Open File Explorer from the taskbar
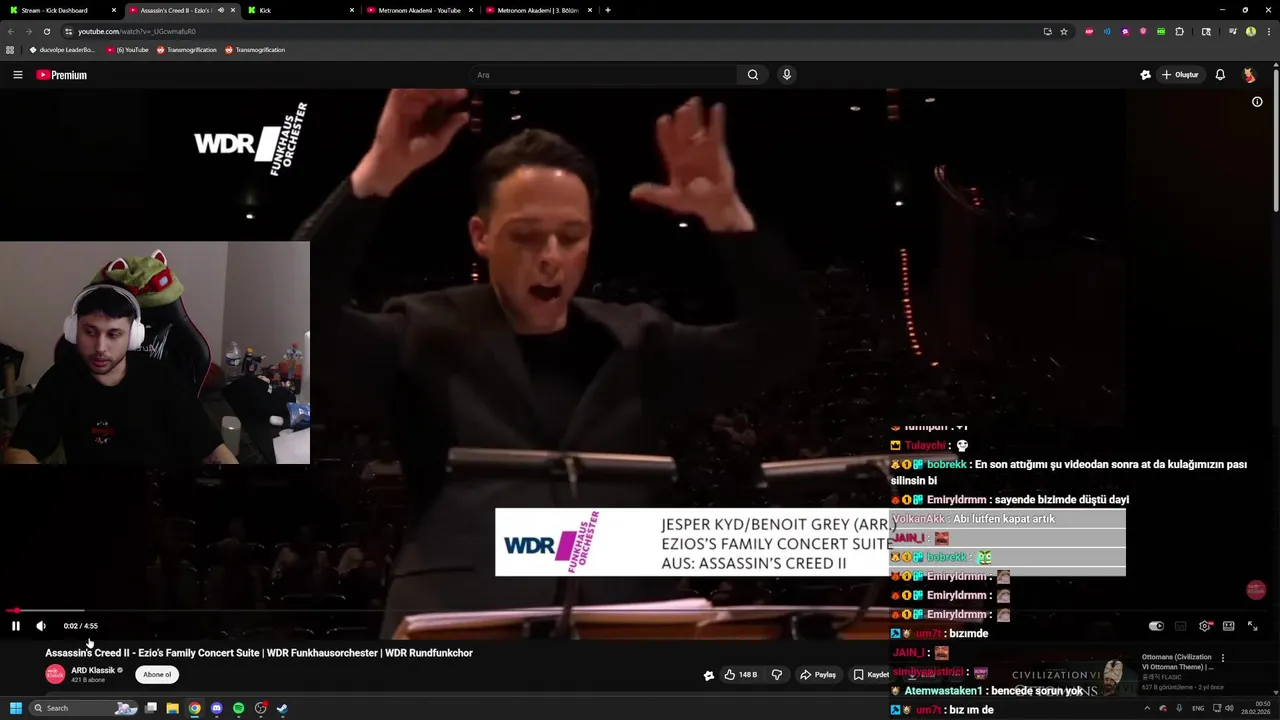1280x720 pixels. click(172, 708)
